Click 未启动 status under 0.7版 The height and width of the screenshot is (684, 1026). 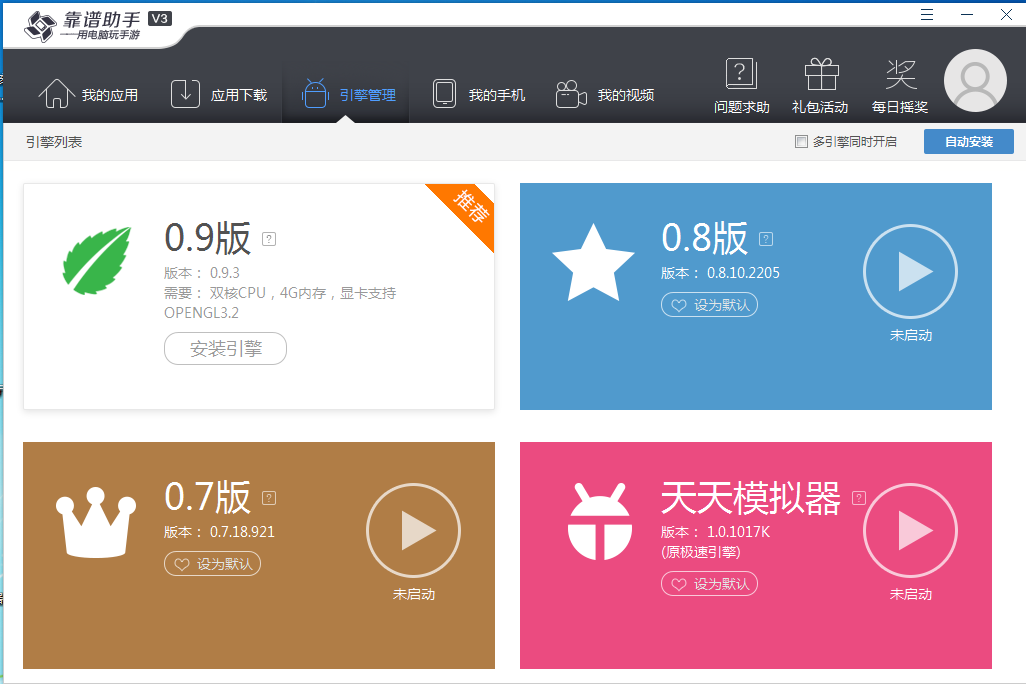[x=414, y=594]
